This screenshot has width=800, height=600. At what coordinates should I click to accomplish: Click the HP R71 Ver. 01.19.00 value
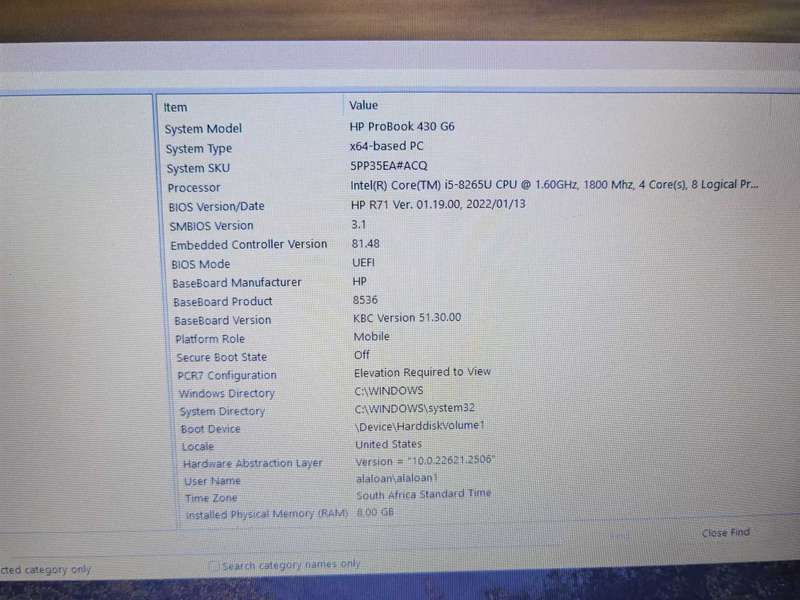(438, 205)
